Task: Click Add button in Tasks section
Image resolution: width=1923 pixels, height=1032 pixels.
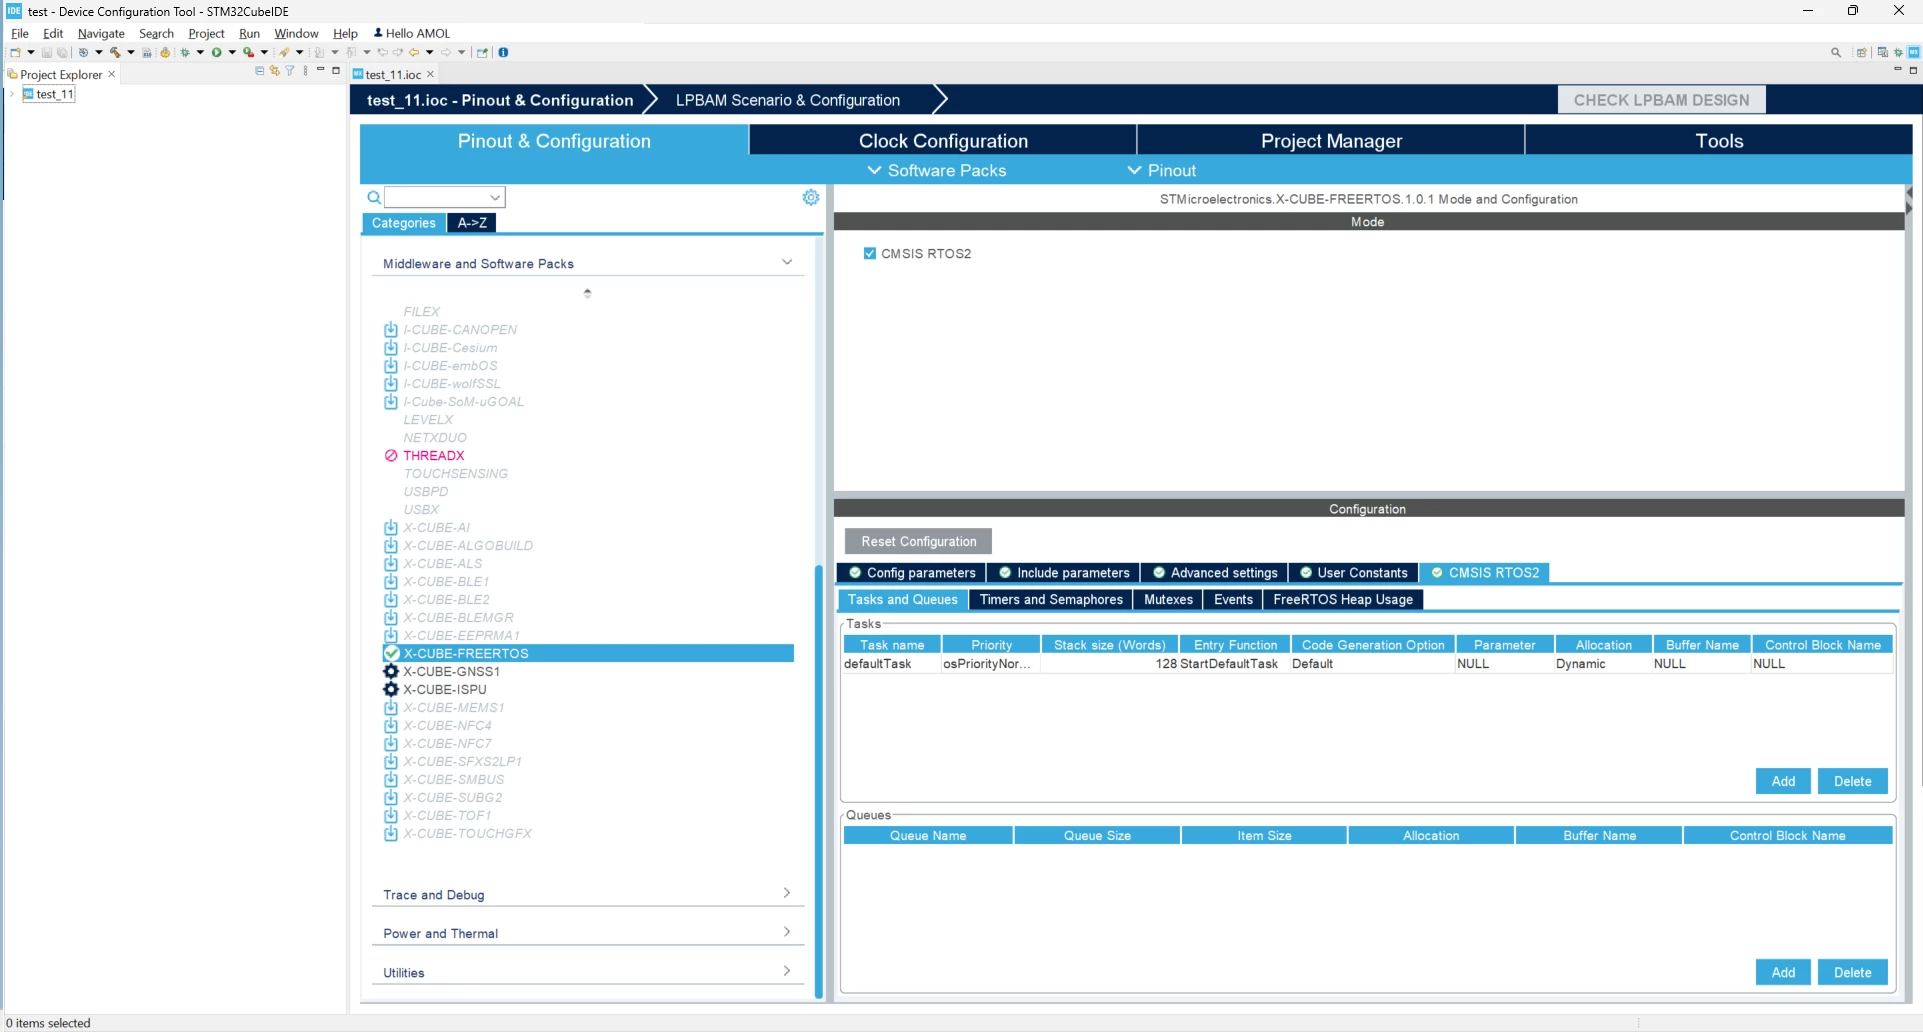Action: [x=1783, y=782]
